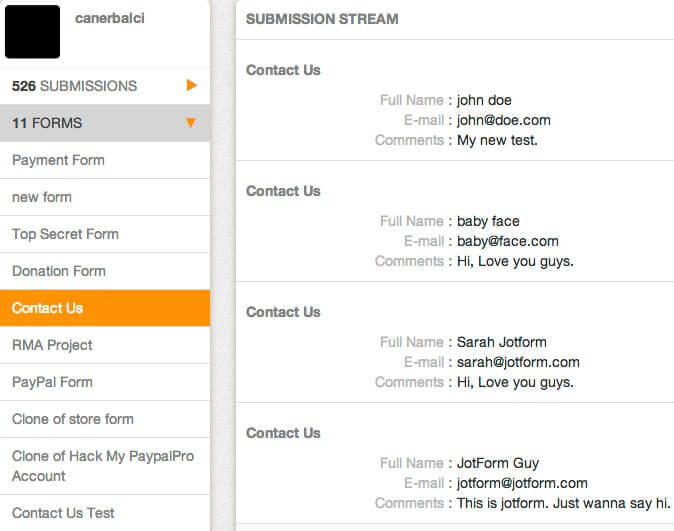Click the canerbalci username
Image resolution: width=674 pixels, height=531 pixels.
point(110,19)
